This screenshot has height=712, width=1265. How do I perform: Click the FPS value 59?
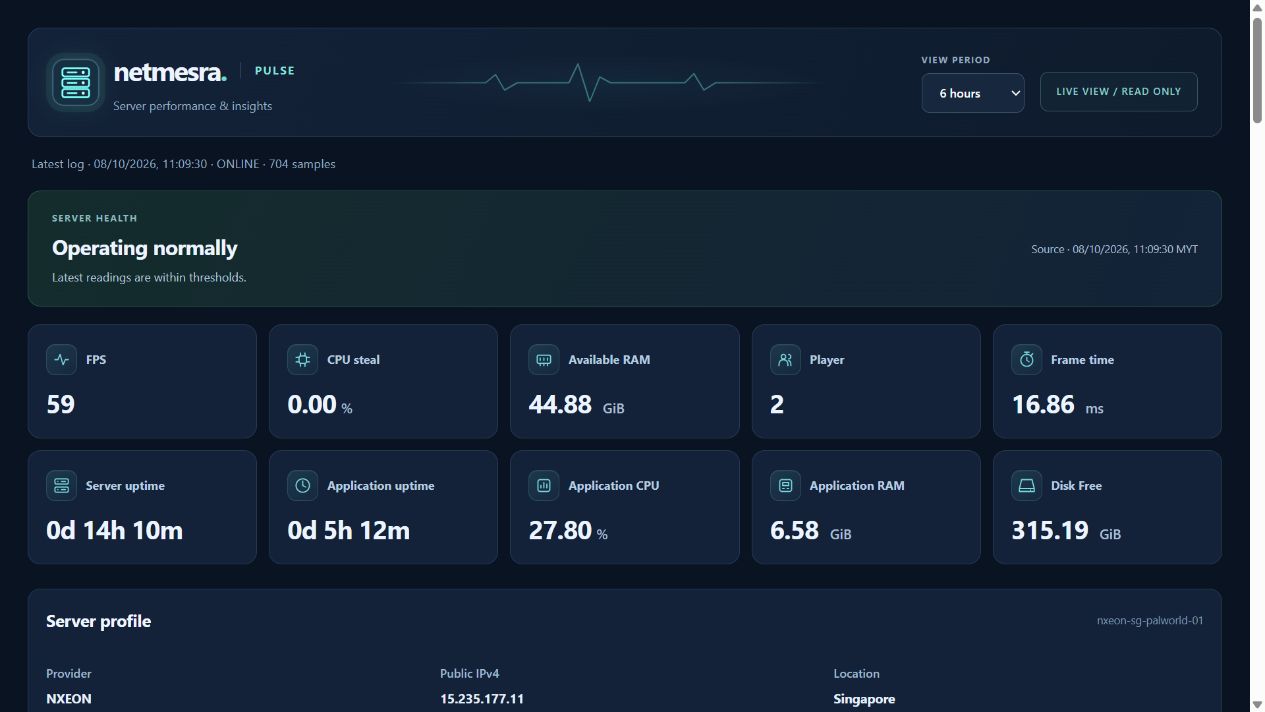(61, 404)
